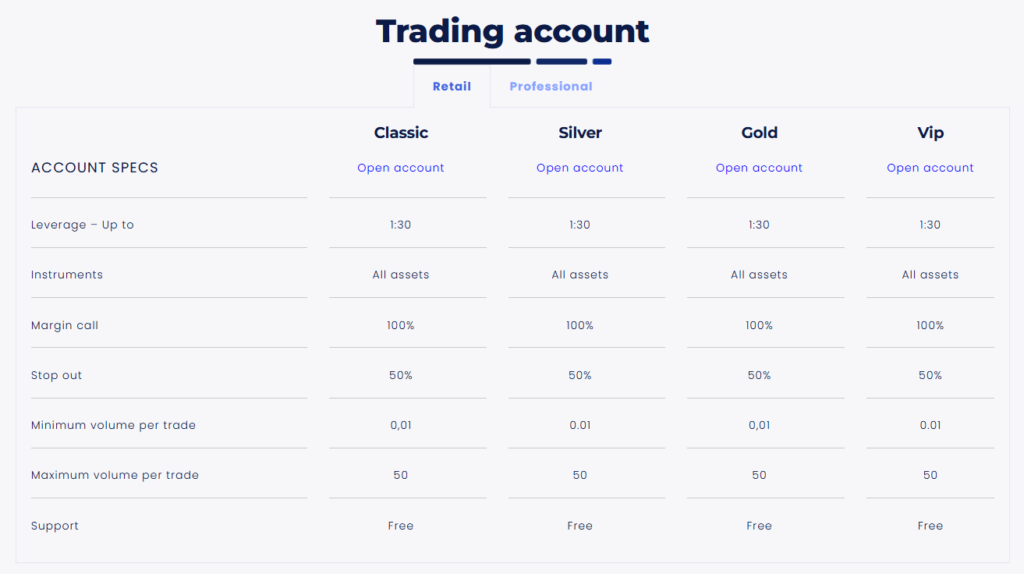Open account under the Vip column
The height and width of the screenshot is (574, 1024).
click(930, 168)
